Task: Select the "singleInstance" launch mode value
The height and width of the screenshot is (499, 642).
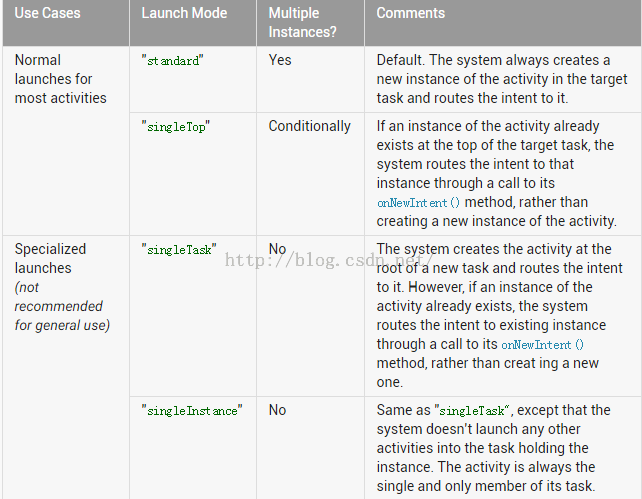Action: click(192, 411)
